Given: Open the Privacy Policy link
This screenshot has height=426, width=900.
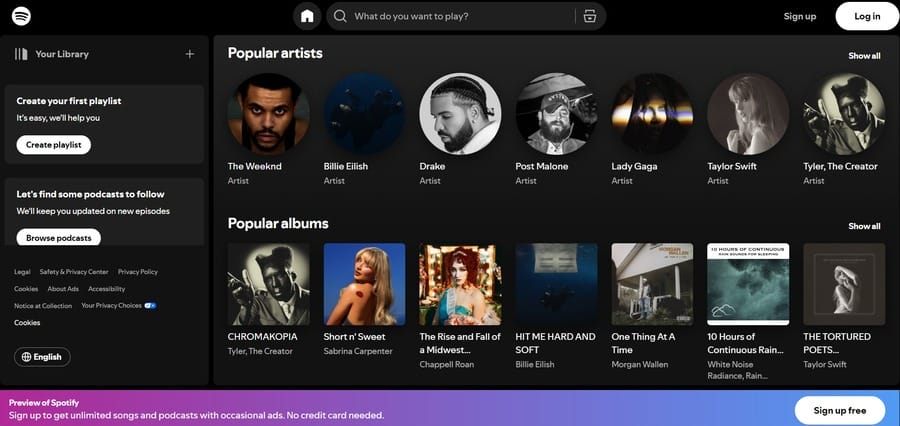Looking at the screenshot, I should pyautogui.click(x=138, y=272).
